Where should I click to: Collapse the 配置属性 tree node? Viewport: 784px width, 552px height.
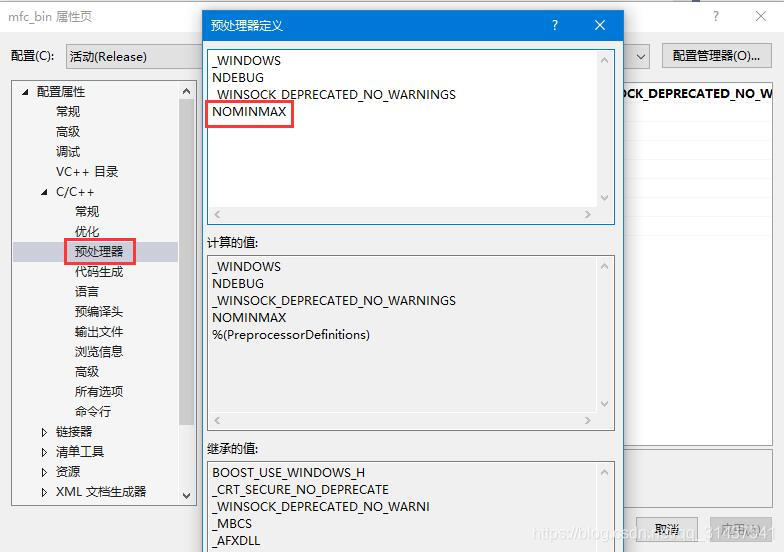tap(25, 92)
